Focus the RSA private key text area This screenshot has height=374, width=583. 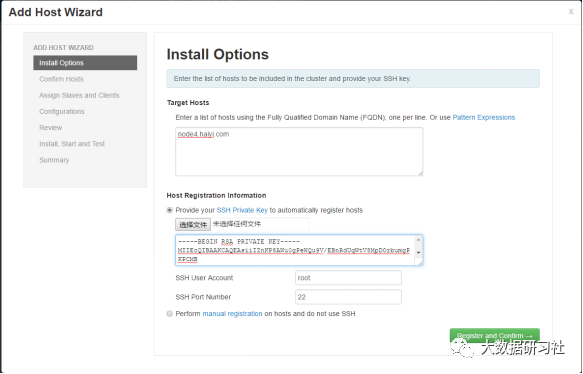[299, 250]
